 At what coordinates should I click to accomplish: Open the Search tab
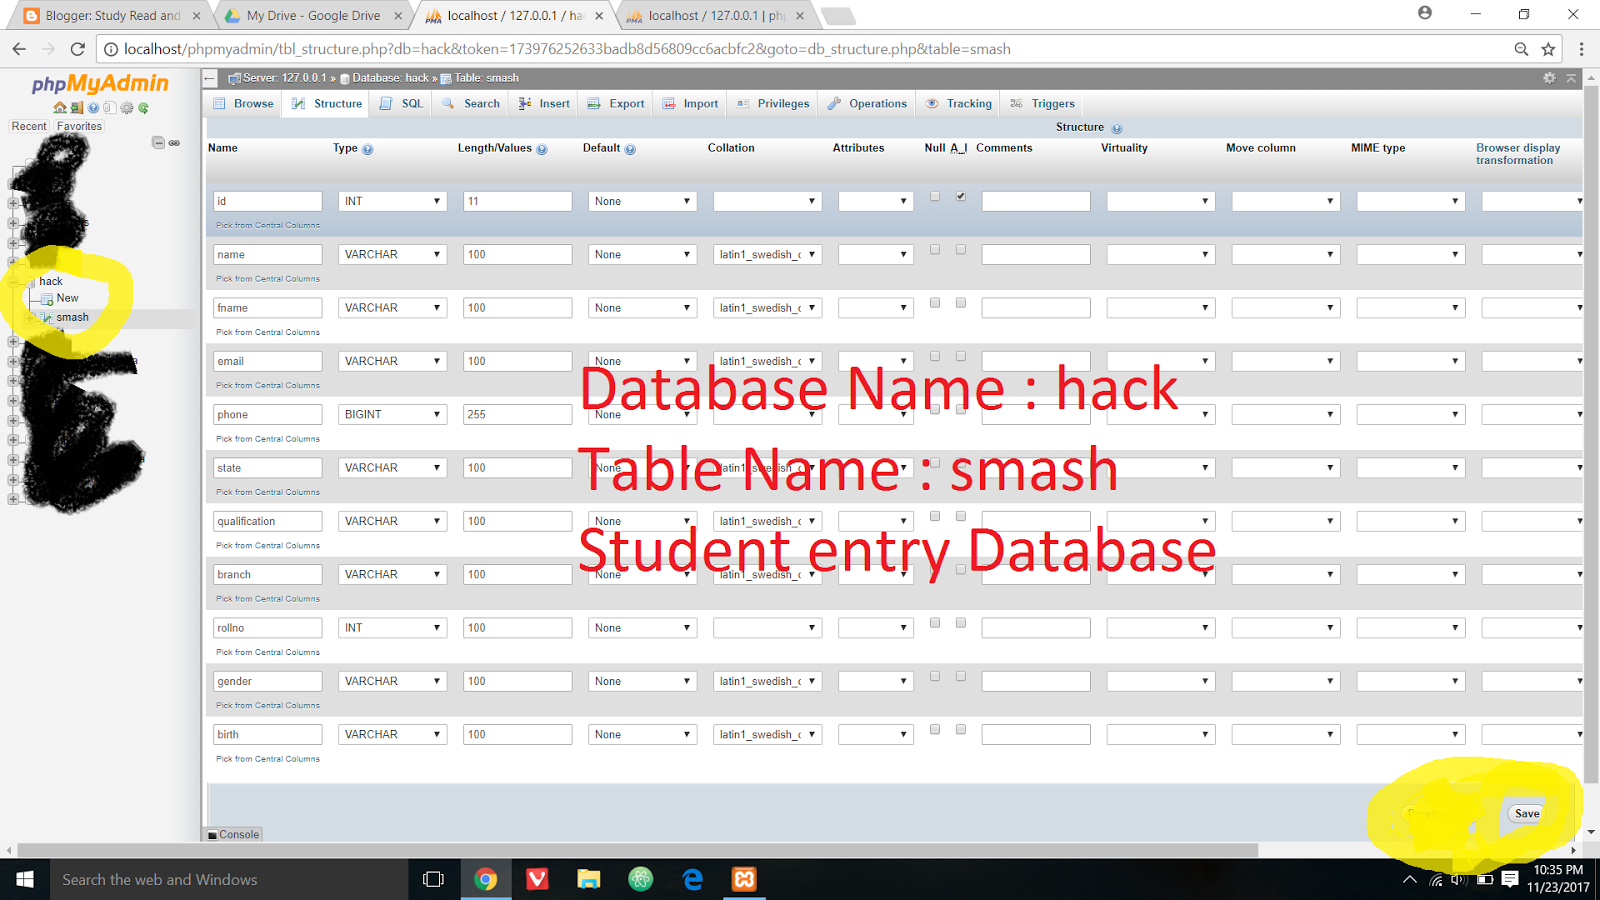click(x=471, y=104)
